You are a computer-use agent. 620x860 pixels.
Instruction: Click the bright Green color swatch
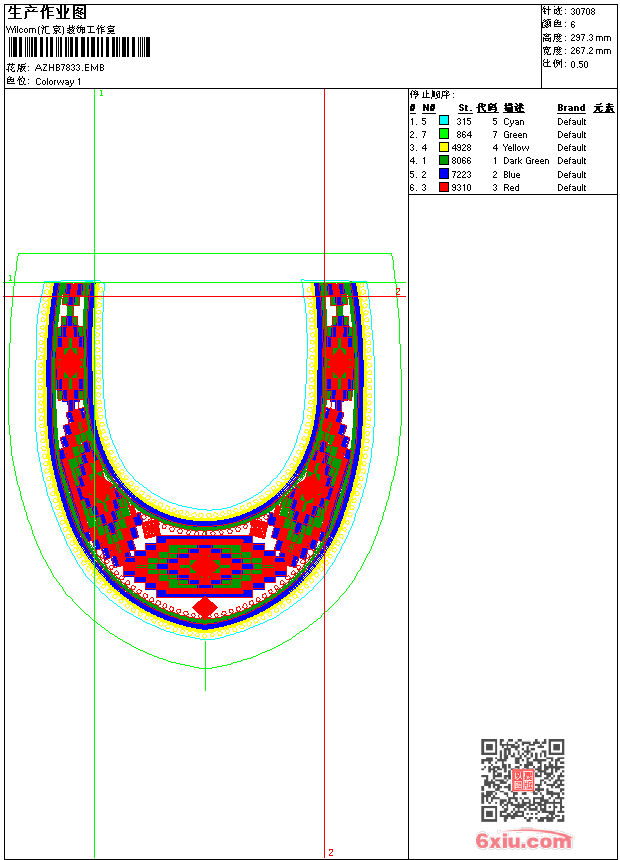pos(444,134)
